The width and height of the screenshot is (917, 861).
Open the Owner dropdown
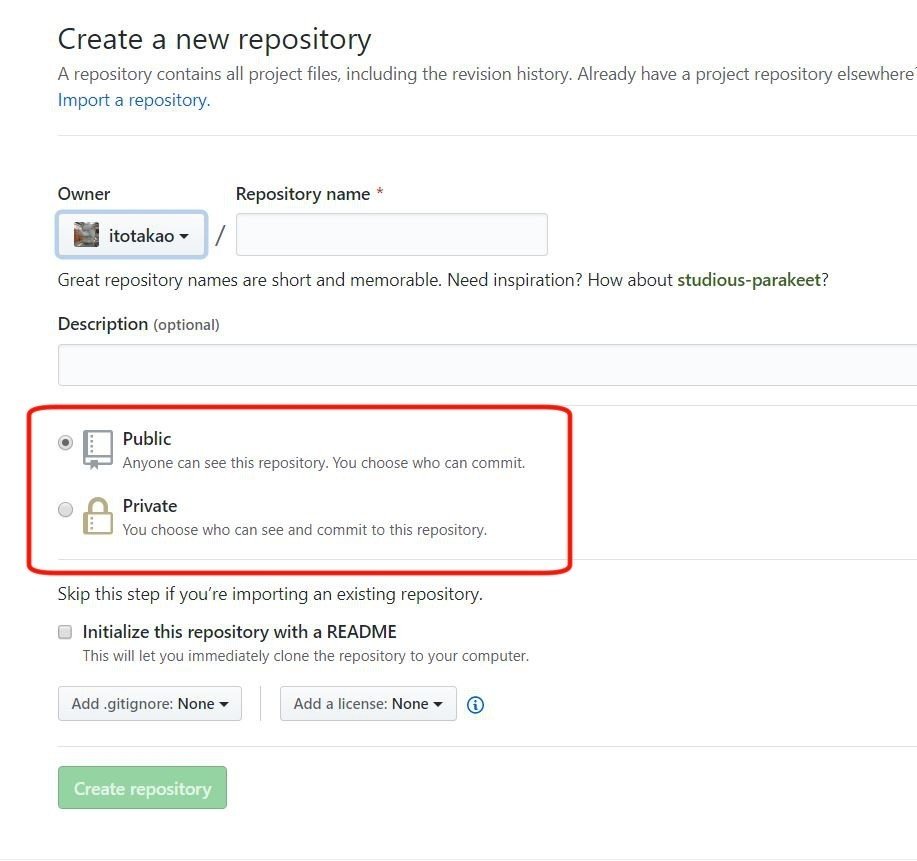[x=132, y=235]
